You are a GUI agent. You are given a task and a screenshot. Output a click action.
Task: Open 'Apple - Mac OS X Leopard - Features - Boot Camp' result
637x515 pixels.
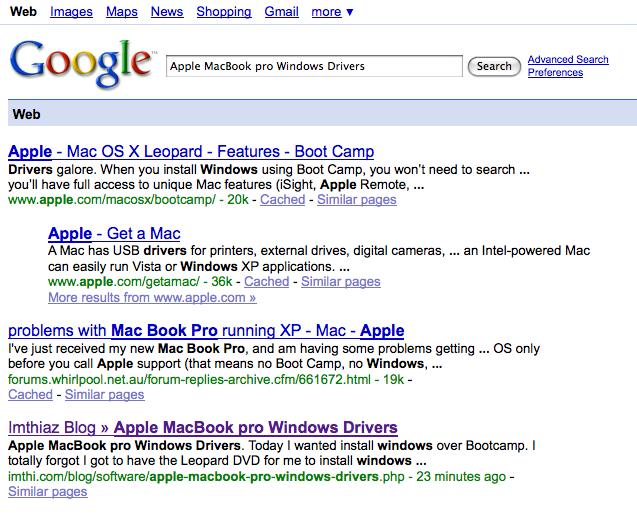(x=191, y=151)
